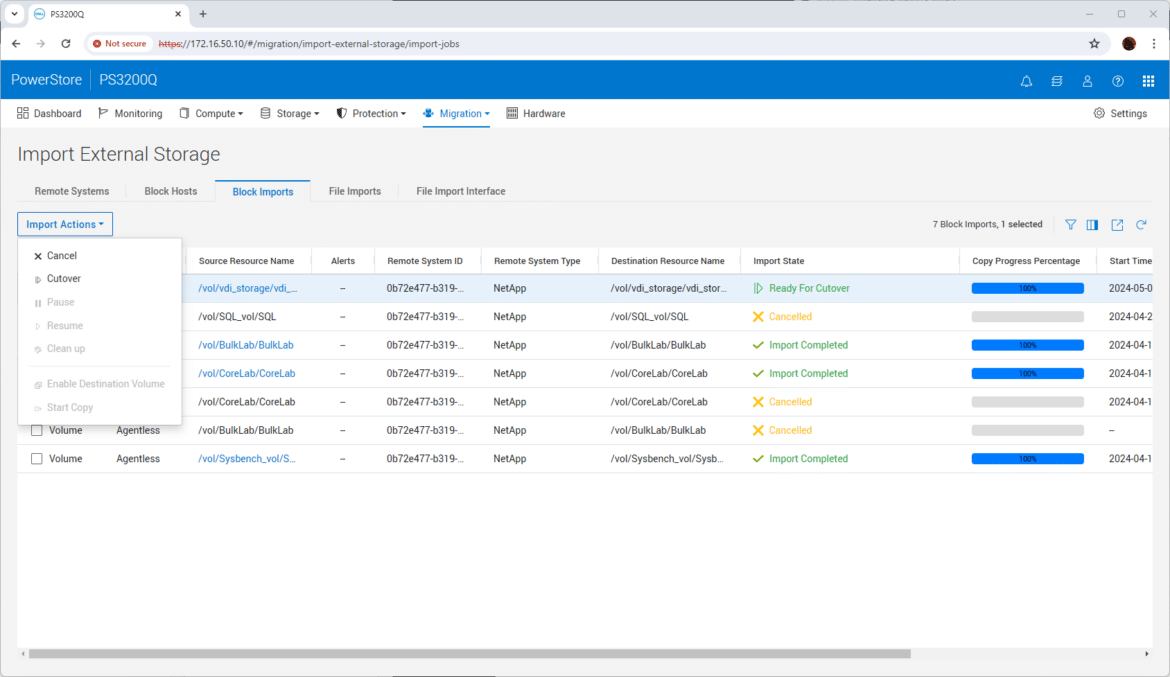This screenshot has height=677, width=1170.
Task: Select the Block Imports tab
Action: click(263, 192)
